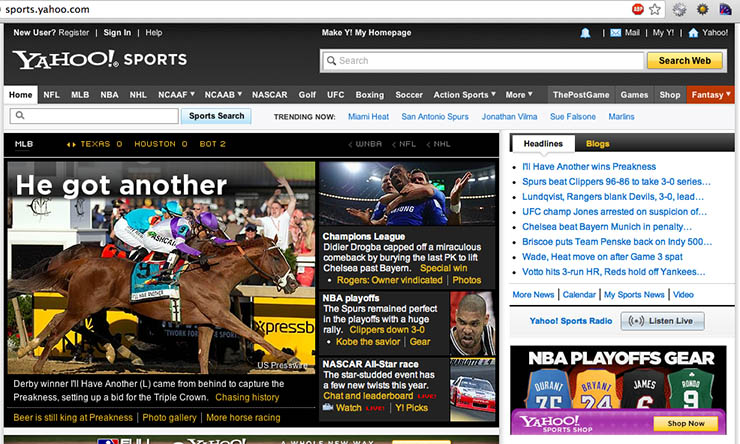Open the Kobe the savior link

(368, 342)
